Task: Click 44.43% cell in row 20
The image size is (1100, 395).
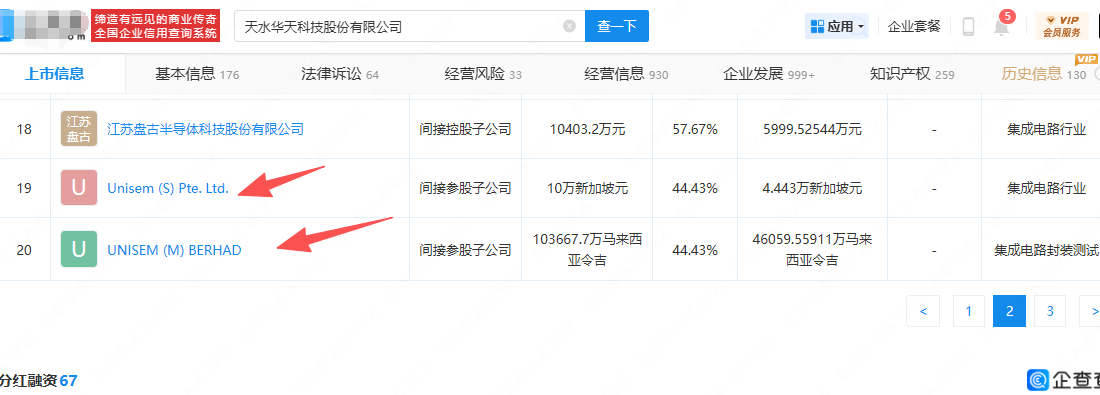Action: [695, 250]
